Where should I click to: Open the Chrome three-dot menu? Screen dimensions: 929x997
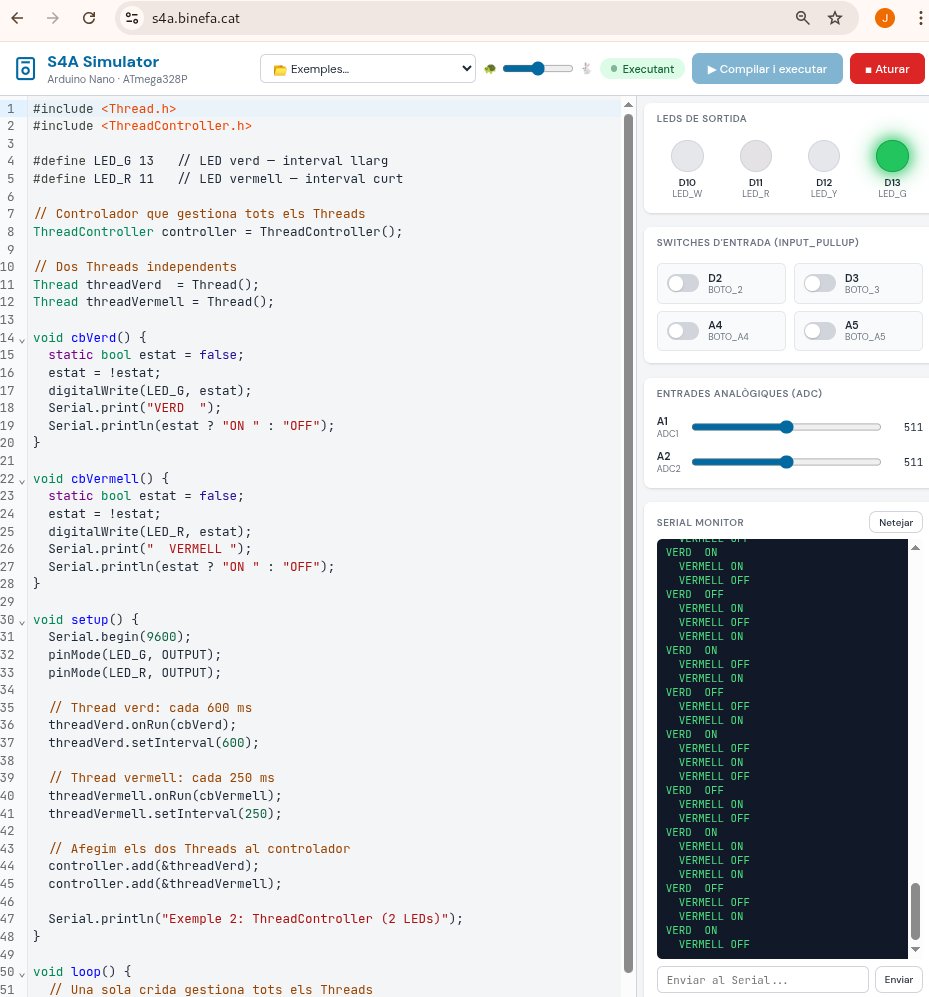919,18
